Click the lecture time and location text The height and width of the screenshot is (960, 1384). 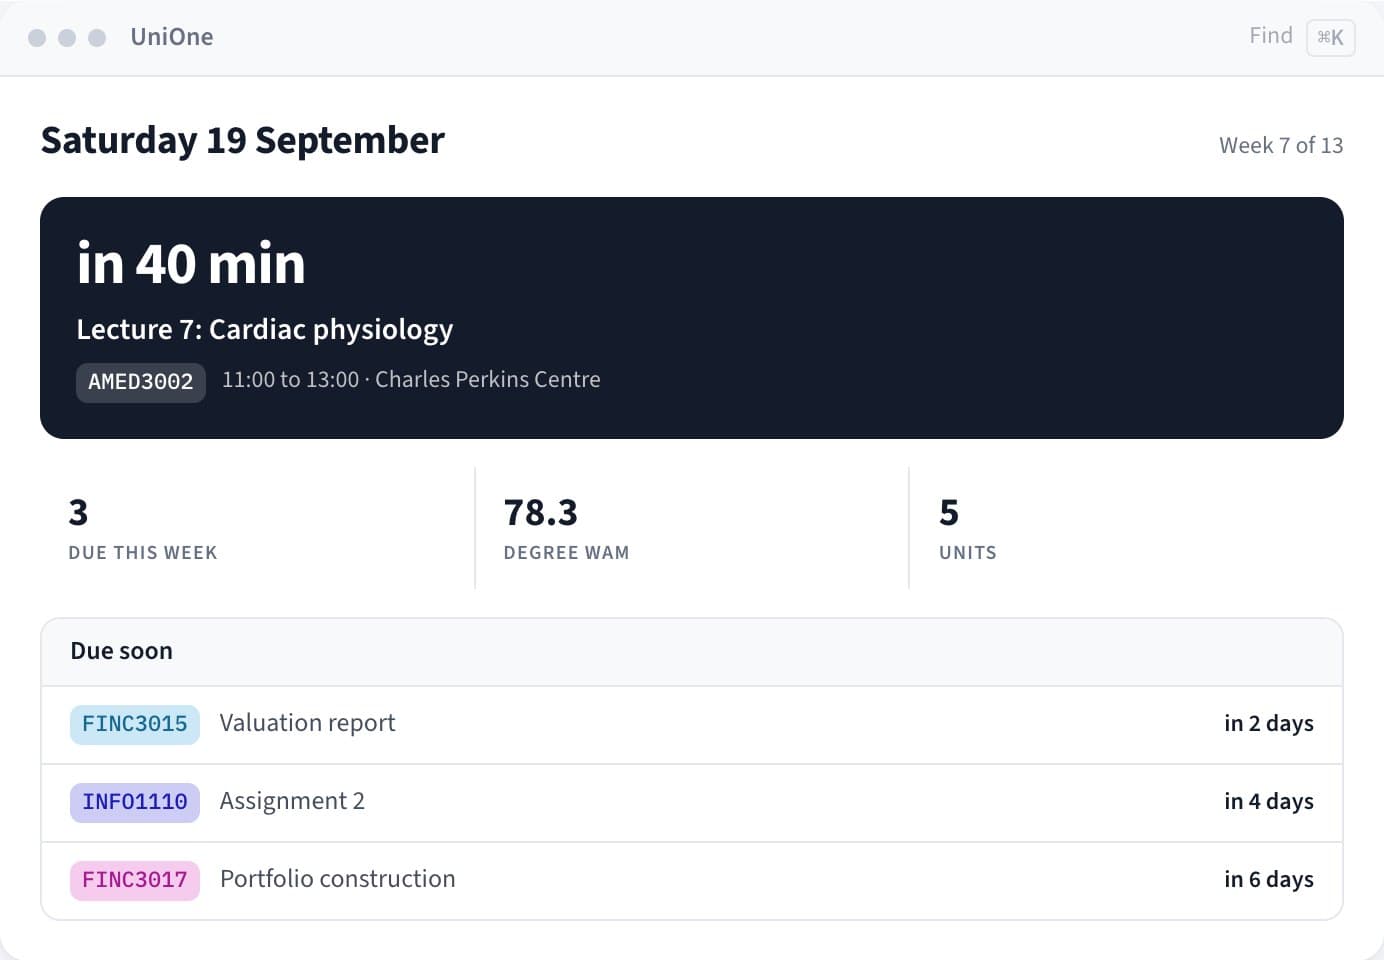click(x=411, y=380)
